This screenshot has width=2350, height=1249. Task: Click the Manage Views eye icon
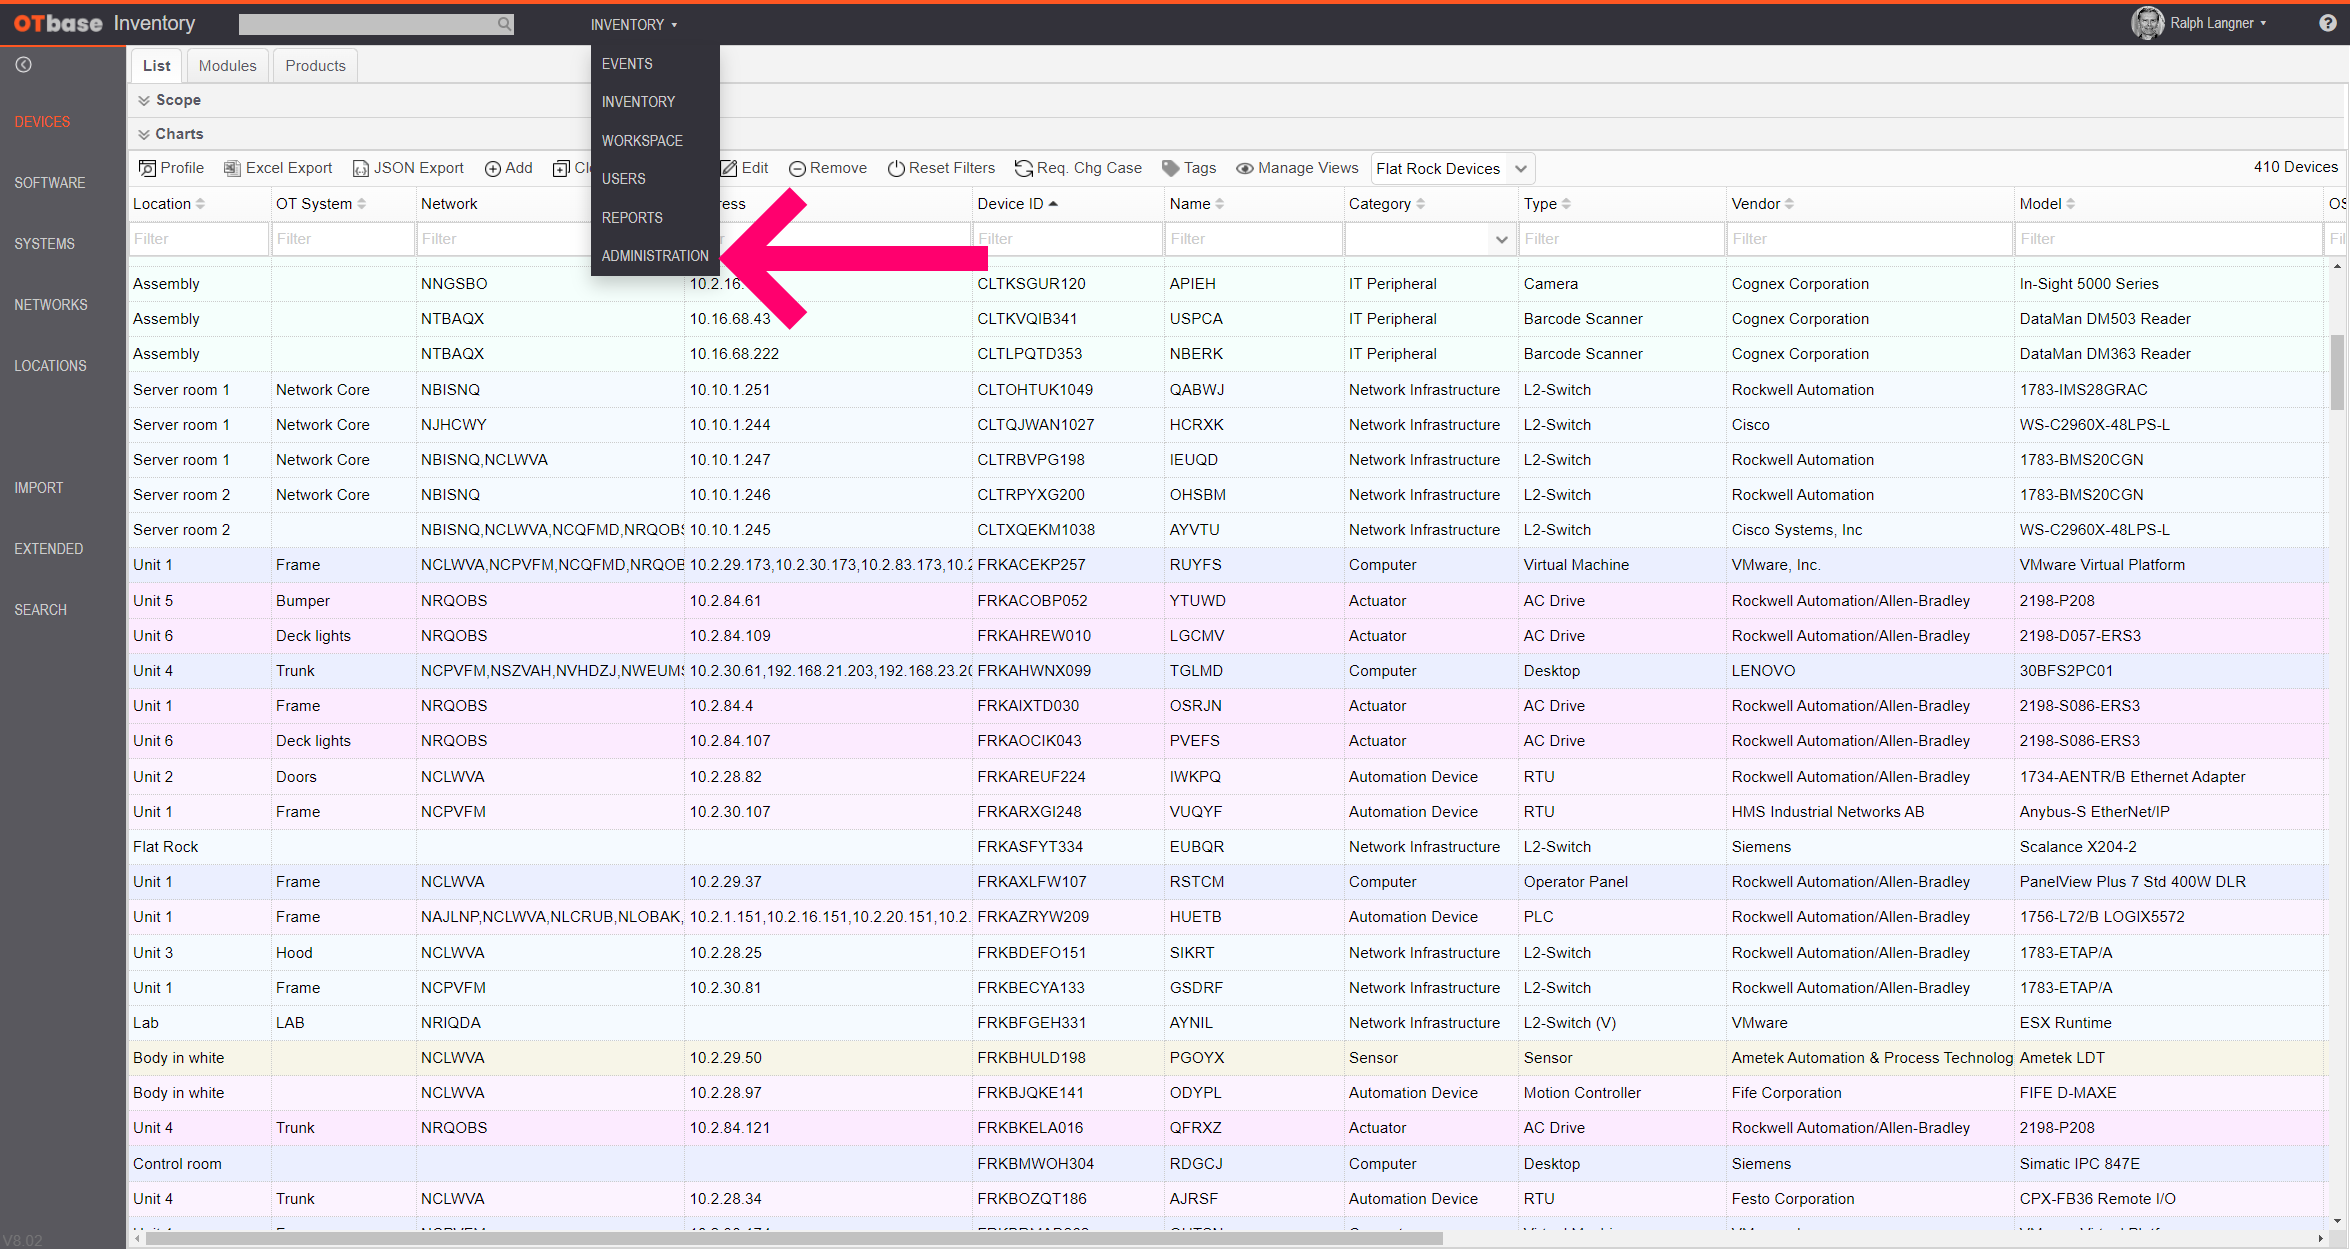click(1245, 168)
